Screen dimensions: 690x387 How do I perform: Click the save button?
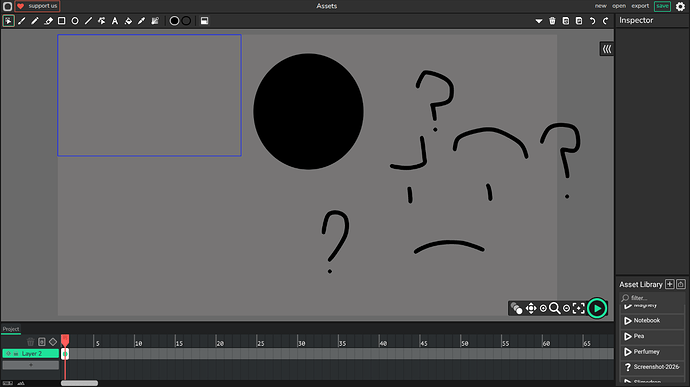click(x=662, y=6)
